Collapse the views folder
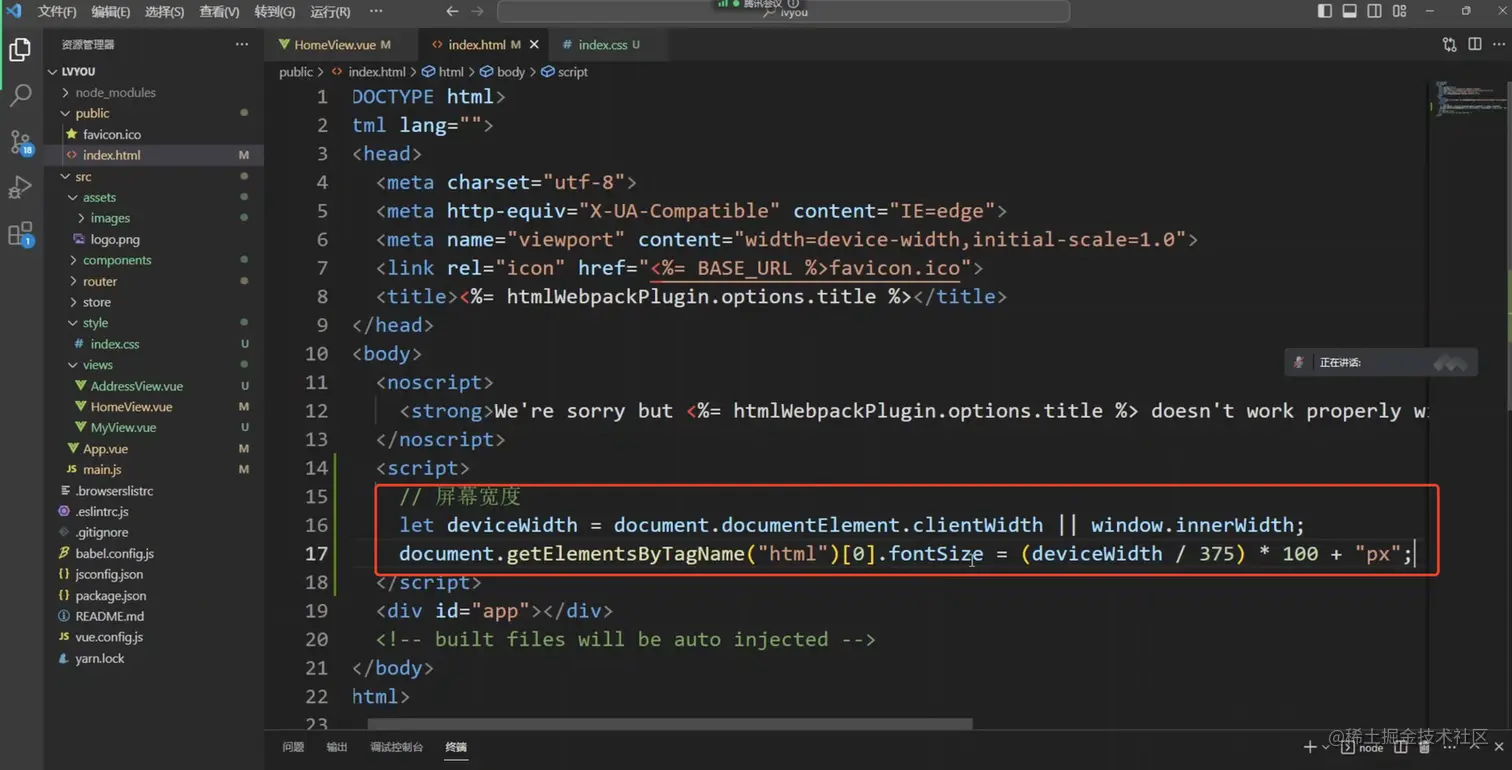 click(154, 365)
